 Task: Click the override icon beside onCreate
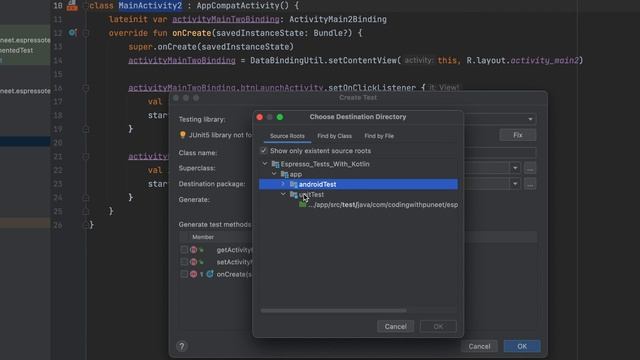(x=209, y=274)
